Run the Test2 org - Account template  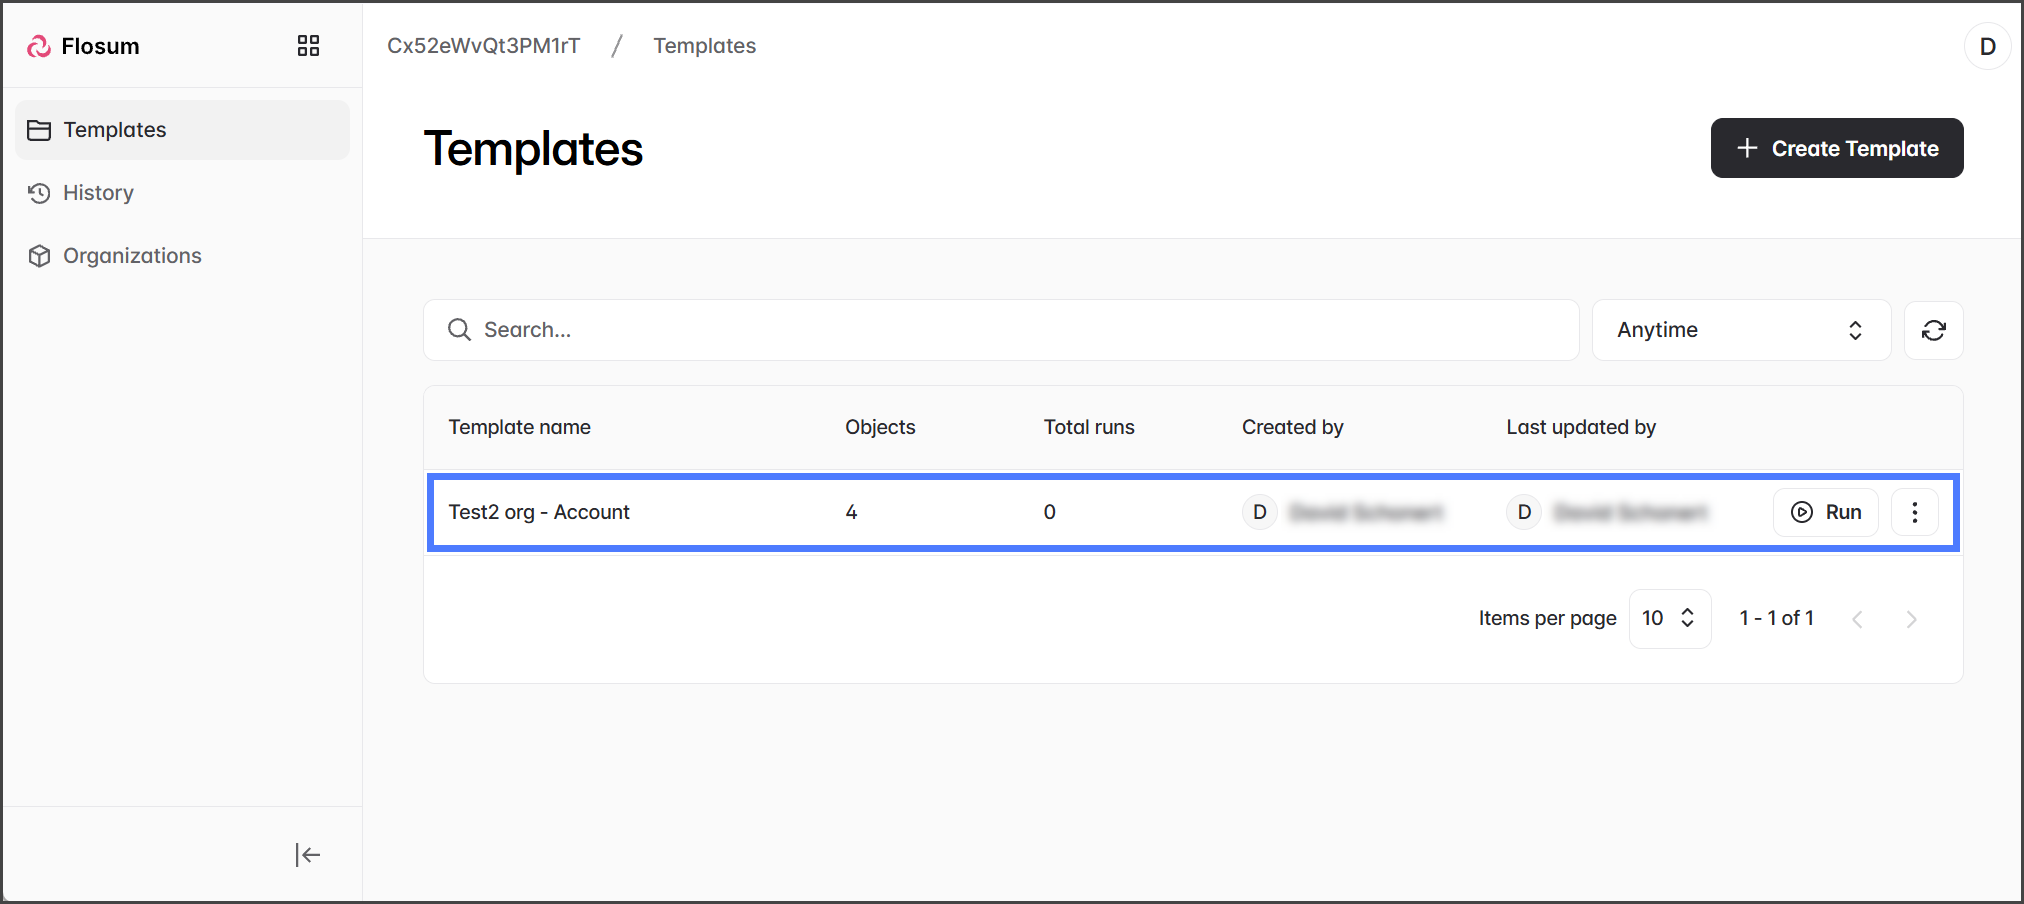(x=1825, y=512)
